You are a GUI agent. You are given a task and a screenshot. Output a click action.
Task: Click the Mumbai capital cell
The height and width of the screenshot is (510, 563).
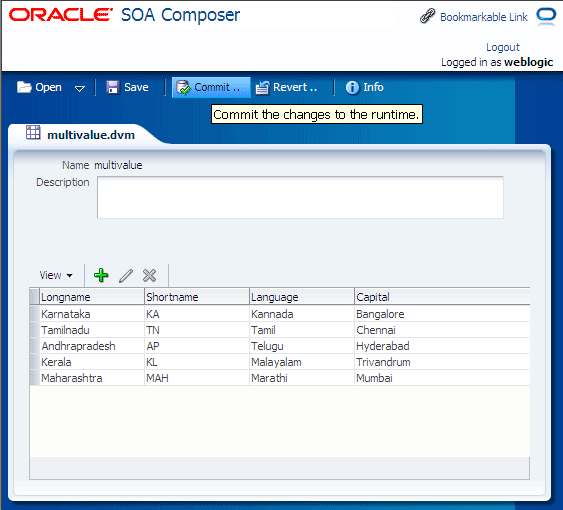442,378
